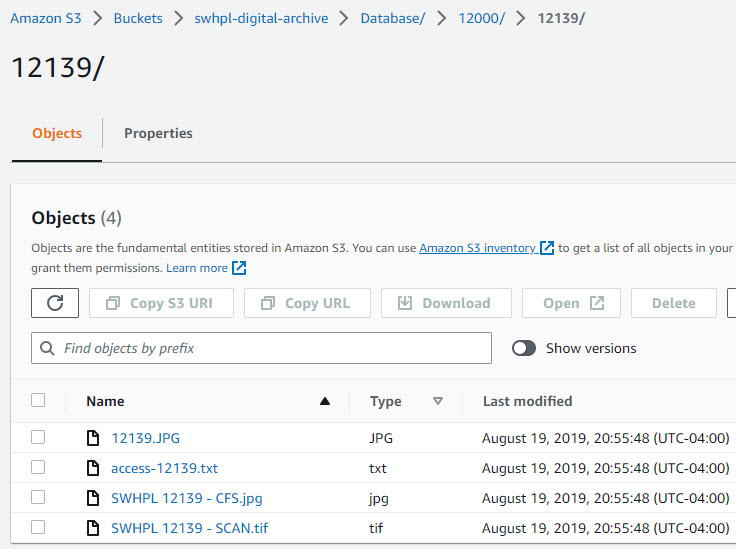Check the box for SWHPL 12139 - CFS.jpg
Viewport: 736px width, 549px height.
tap(38, 497)
